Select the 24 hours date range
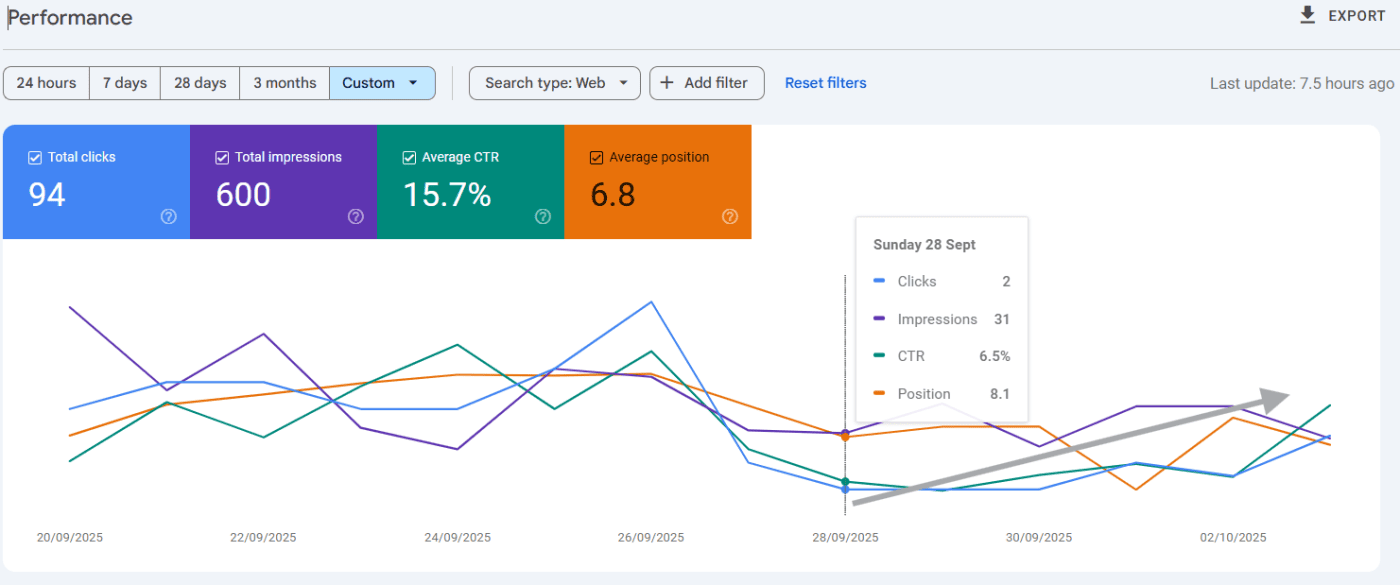This screenshot has width=1400, height=585. click(x=46, y=83)
